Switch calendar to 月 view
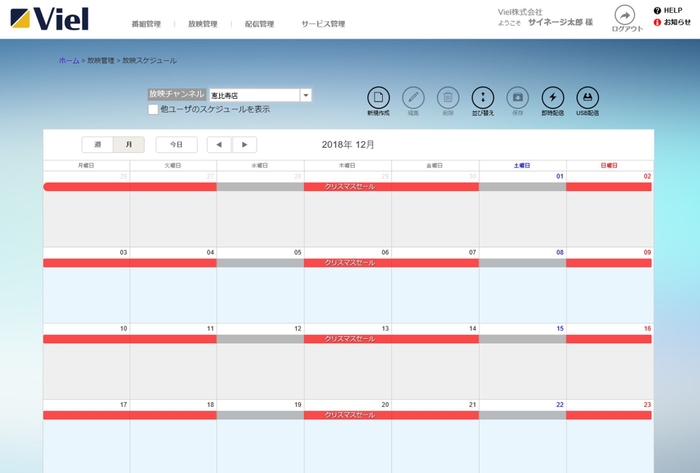The image size is (700, 473). [x=128, y=145]
